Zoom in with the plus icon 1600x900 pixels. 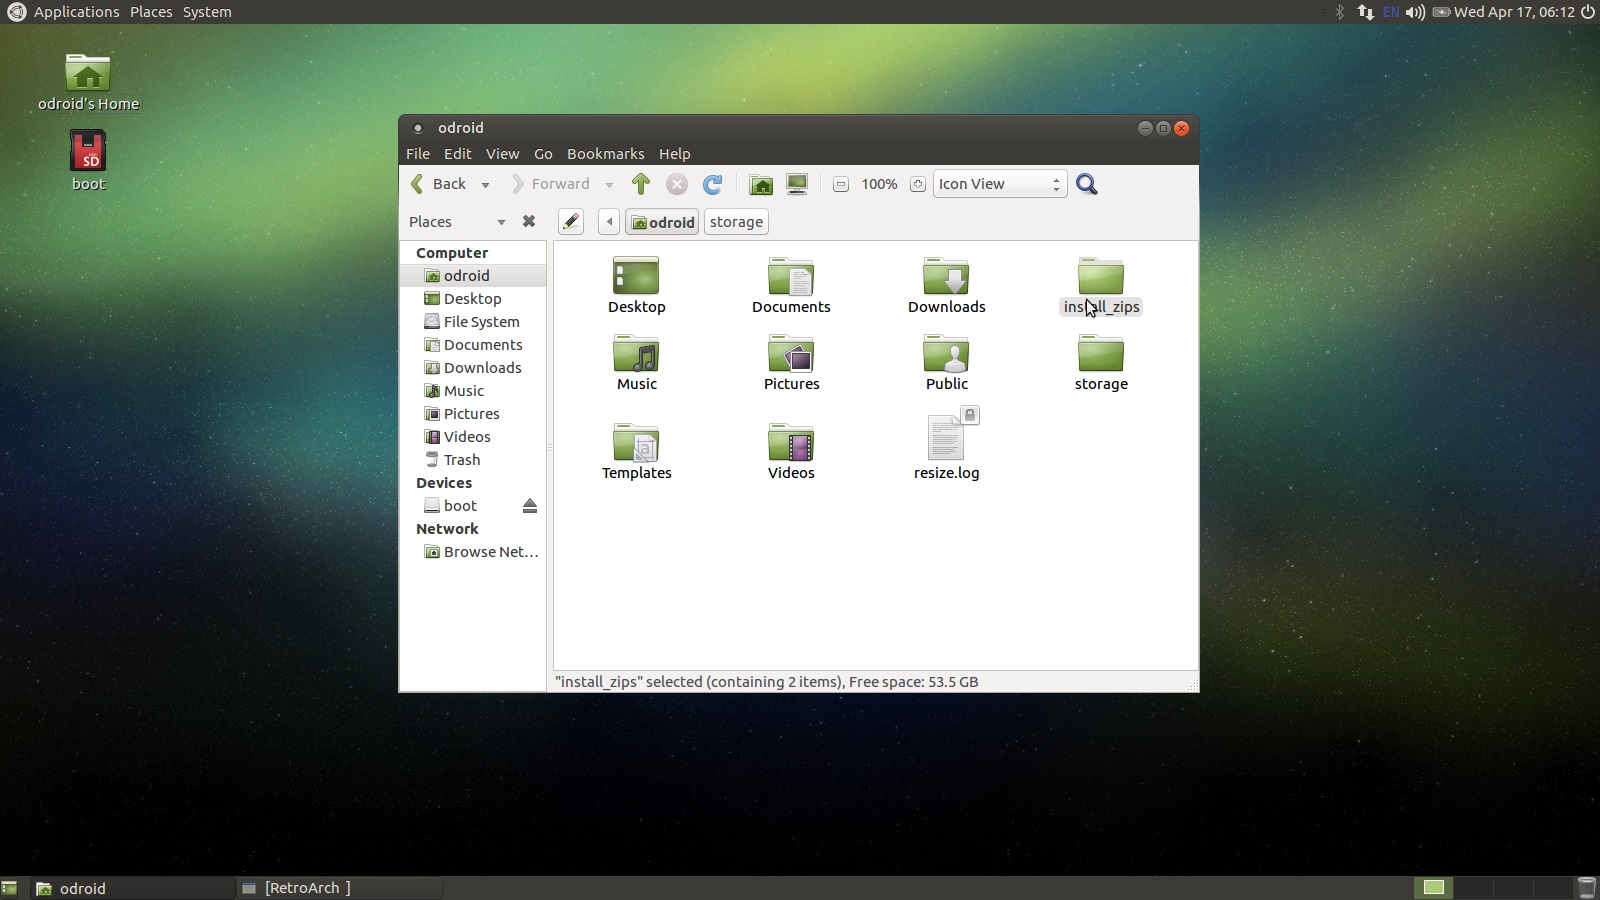tap(917, 184)
